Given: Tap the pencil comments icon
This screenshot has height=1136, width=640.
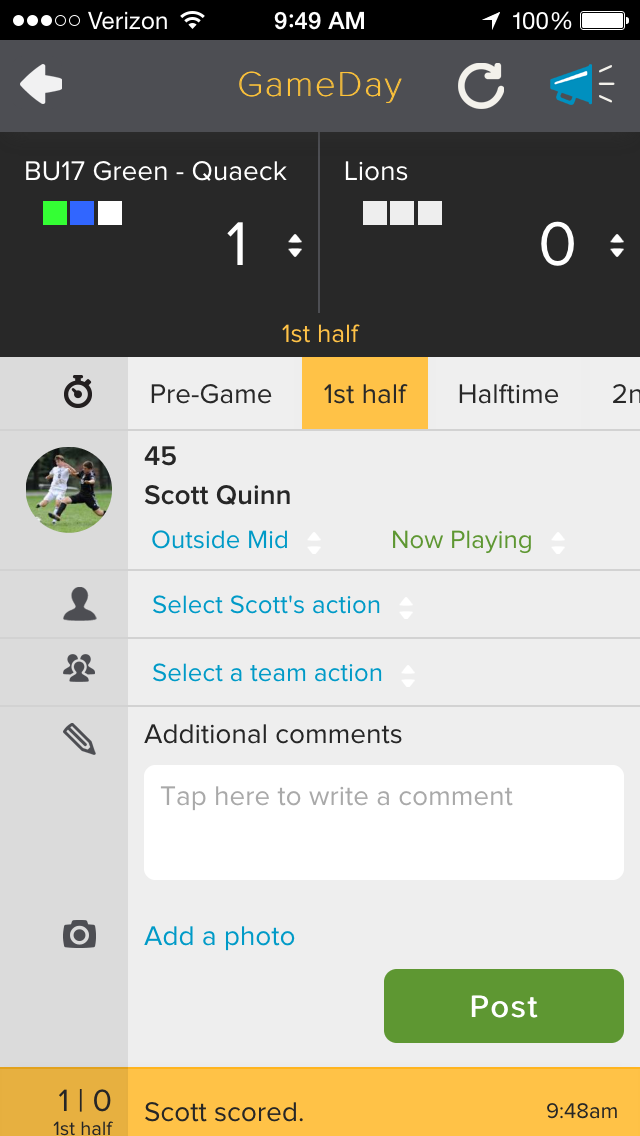Looking at the screenshot, I should pyautogui.click(x=79, y=738).
